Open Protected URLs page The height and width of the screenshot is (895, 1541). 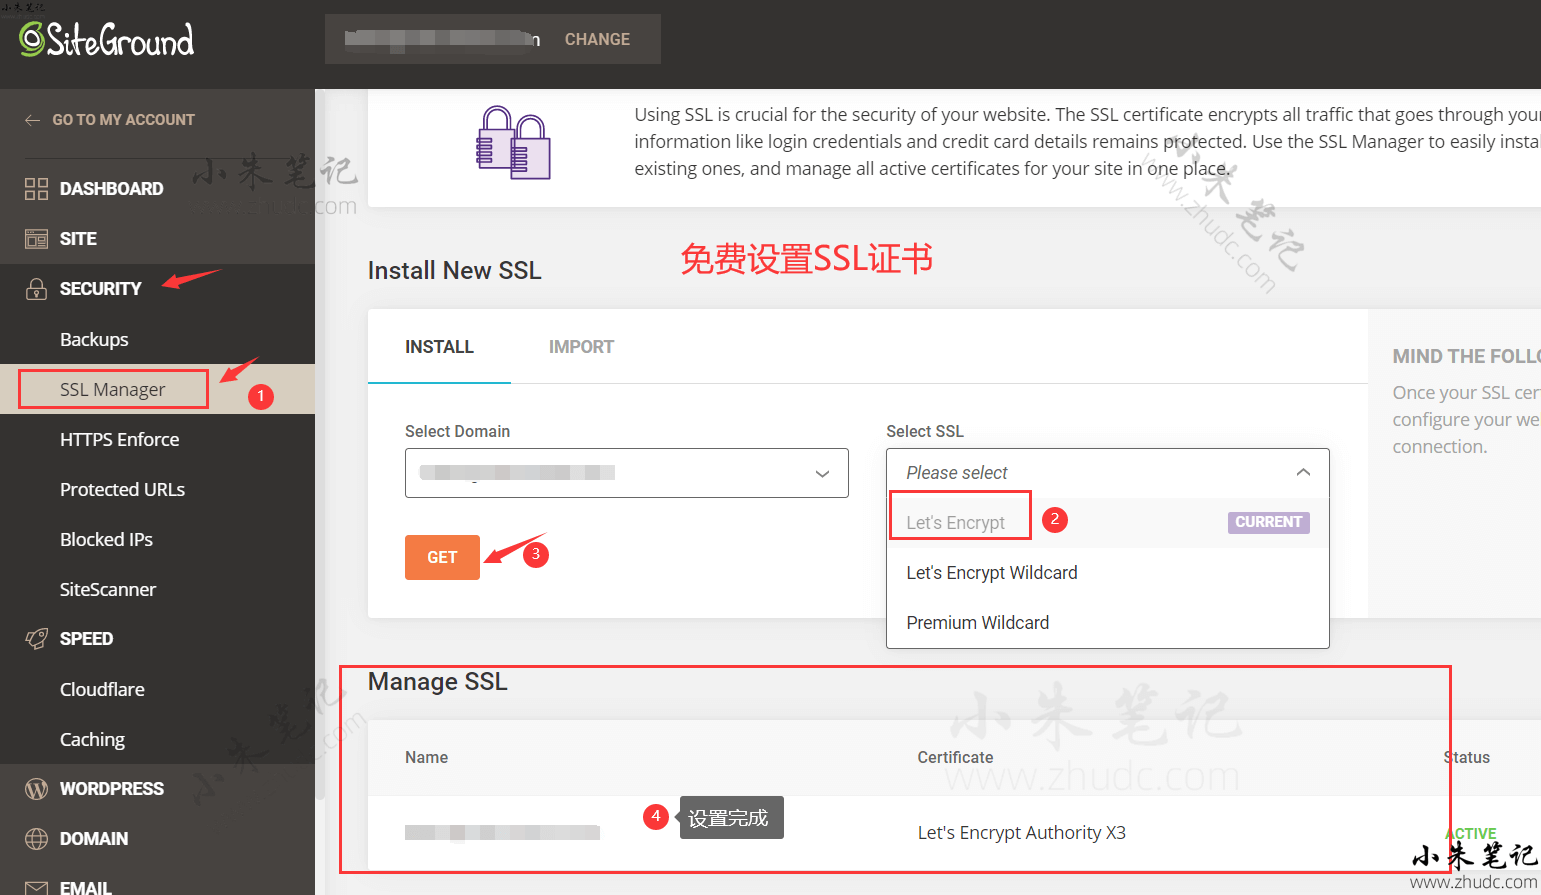[122, 490]
